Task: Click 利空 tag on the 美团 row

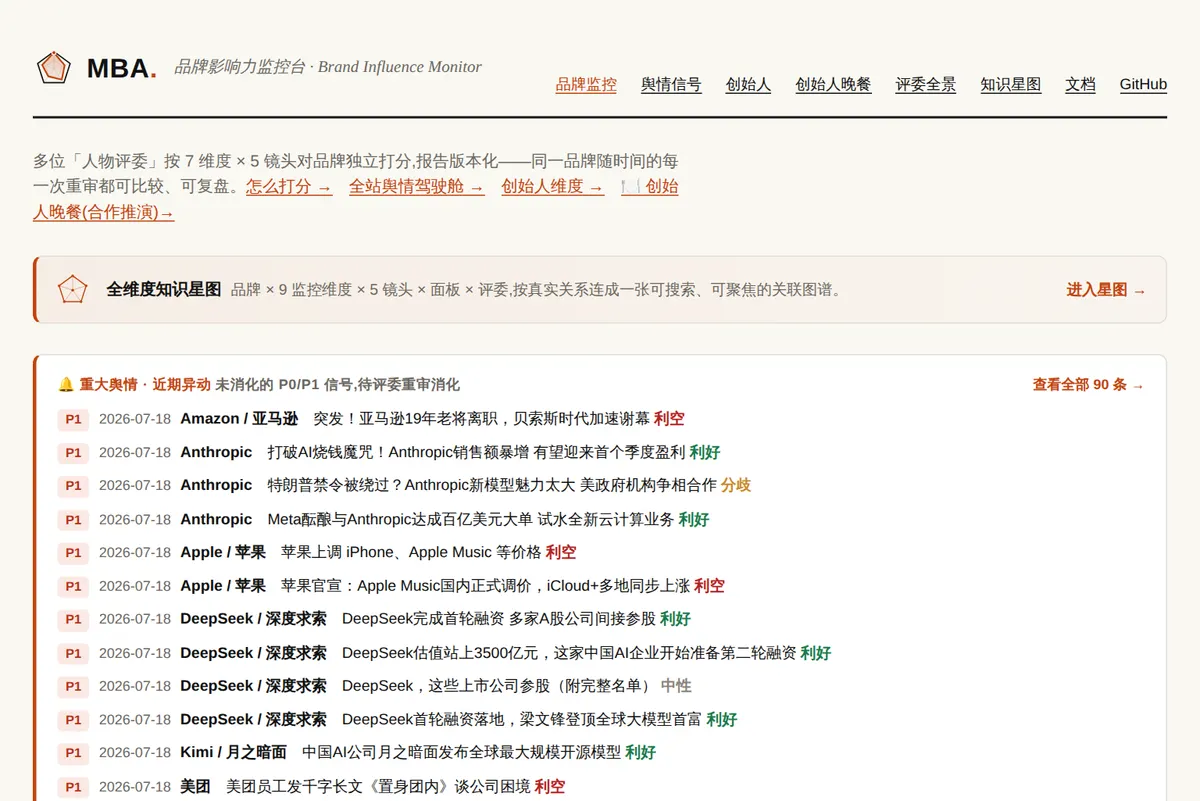Action: (550, 787)
